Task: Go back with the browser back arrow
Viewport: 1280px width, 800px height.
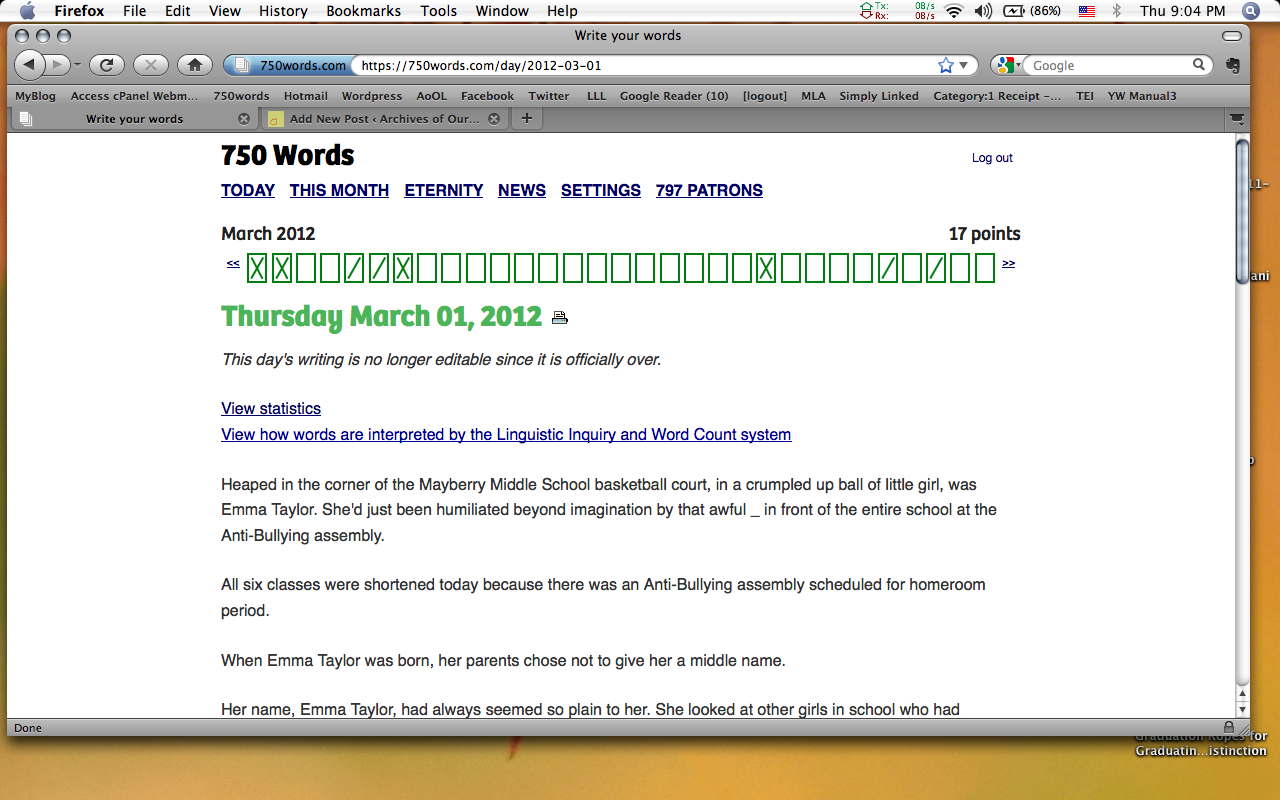Action: 30,65
